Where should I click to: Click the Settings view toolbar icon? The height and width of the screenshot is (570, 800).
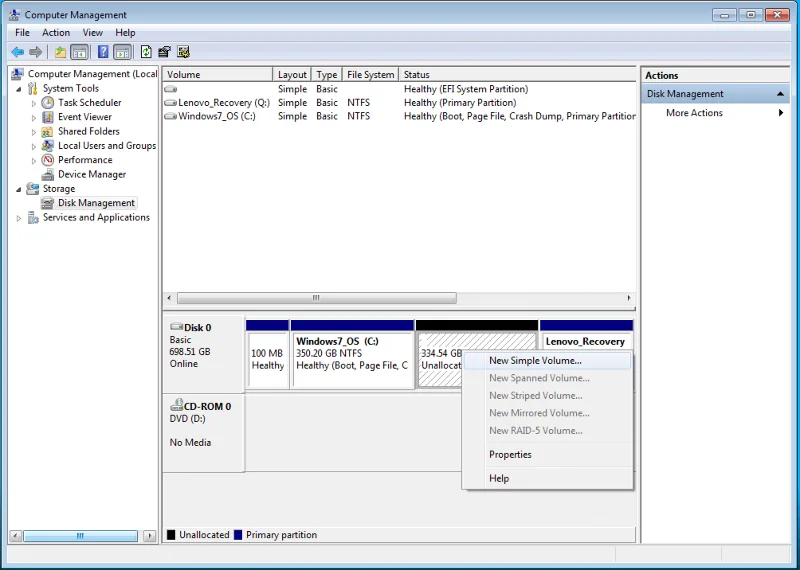[x=183, y=52]
